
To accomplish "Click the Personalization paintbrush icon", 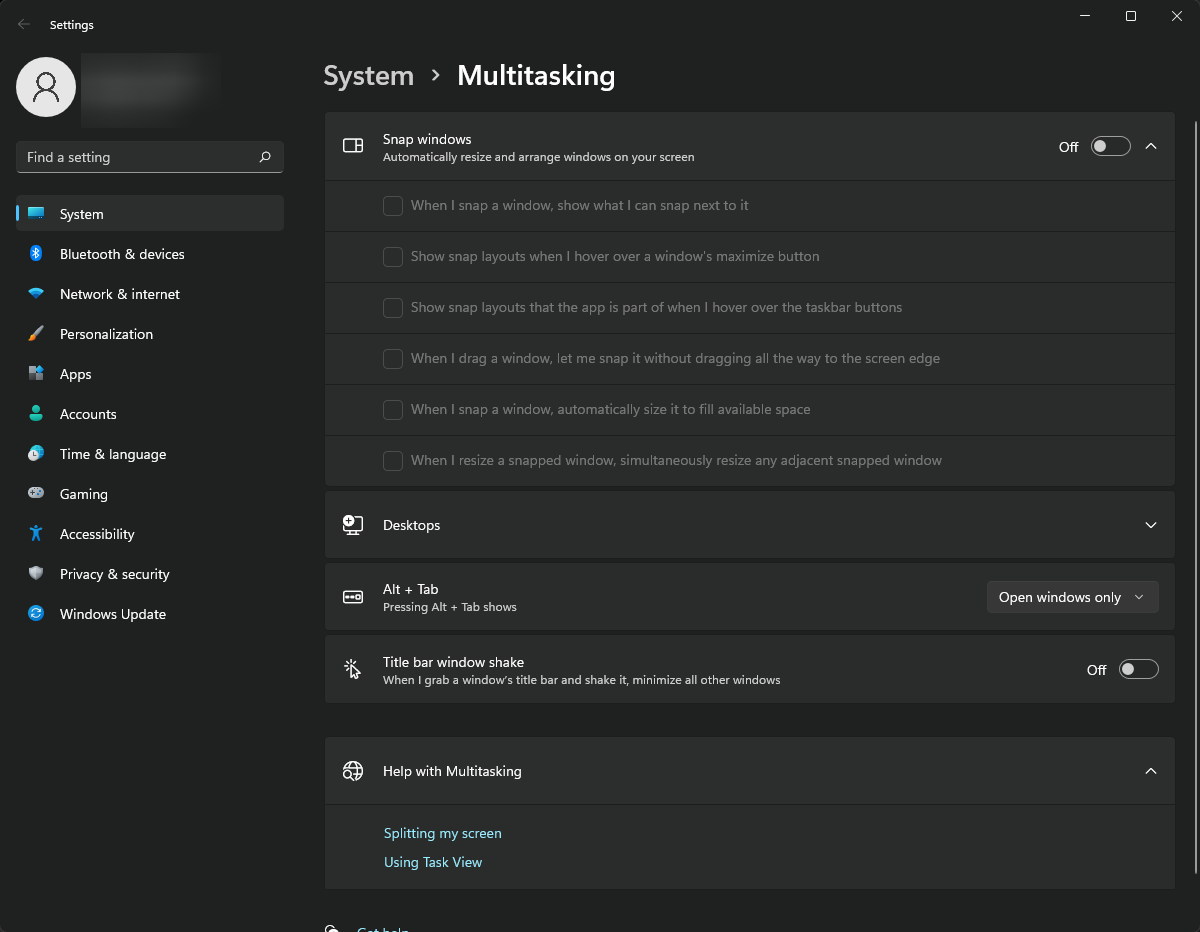I will point(36,334).
